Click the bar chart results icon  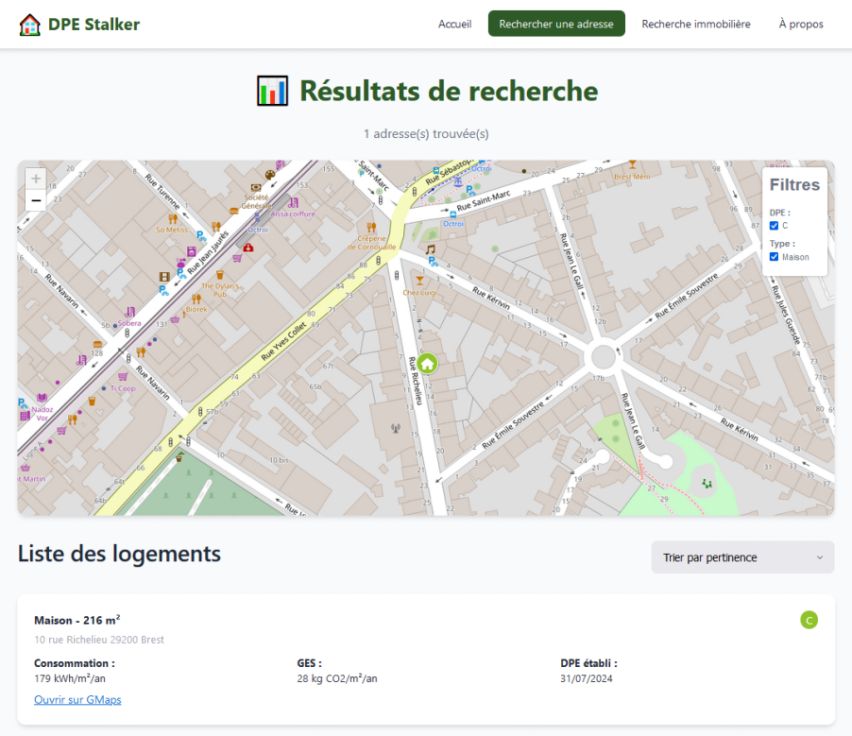click(x=272, y=91)
